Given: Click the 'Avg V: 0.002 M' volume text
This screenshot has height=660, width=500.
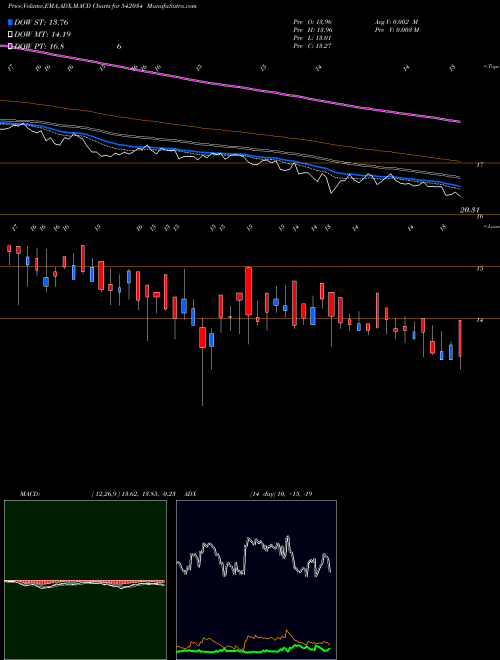Looking at the screenshot, I should tap(396, 21).
